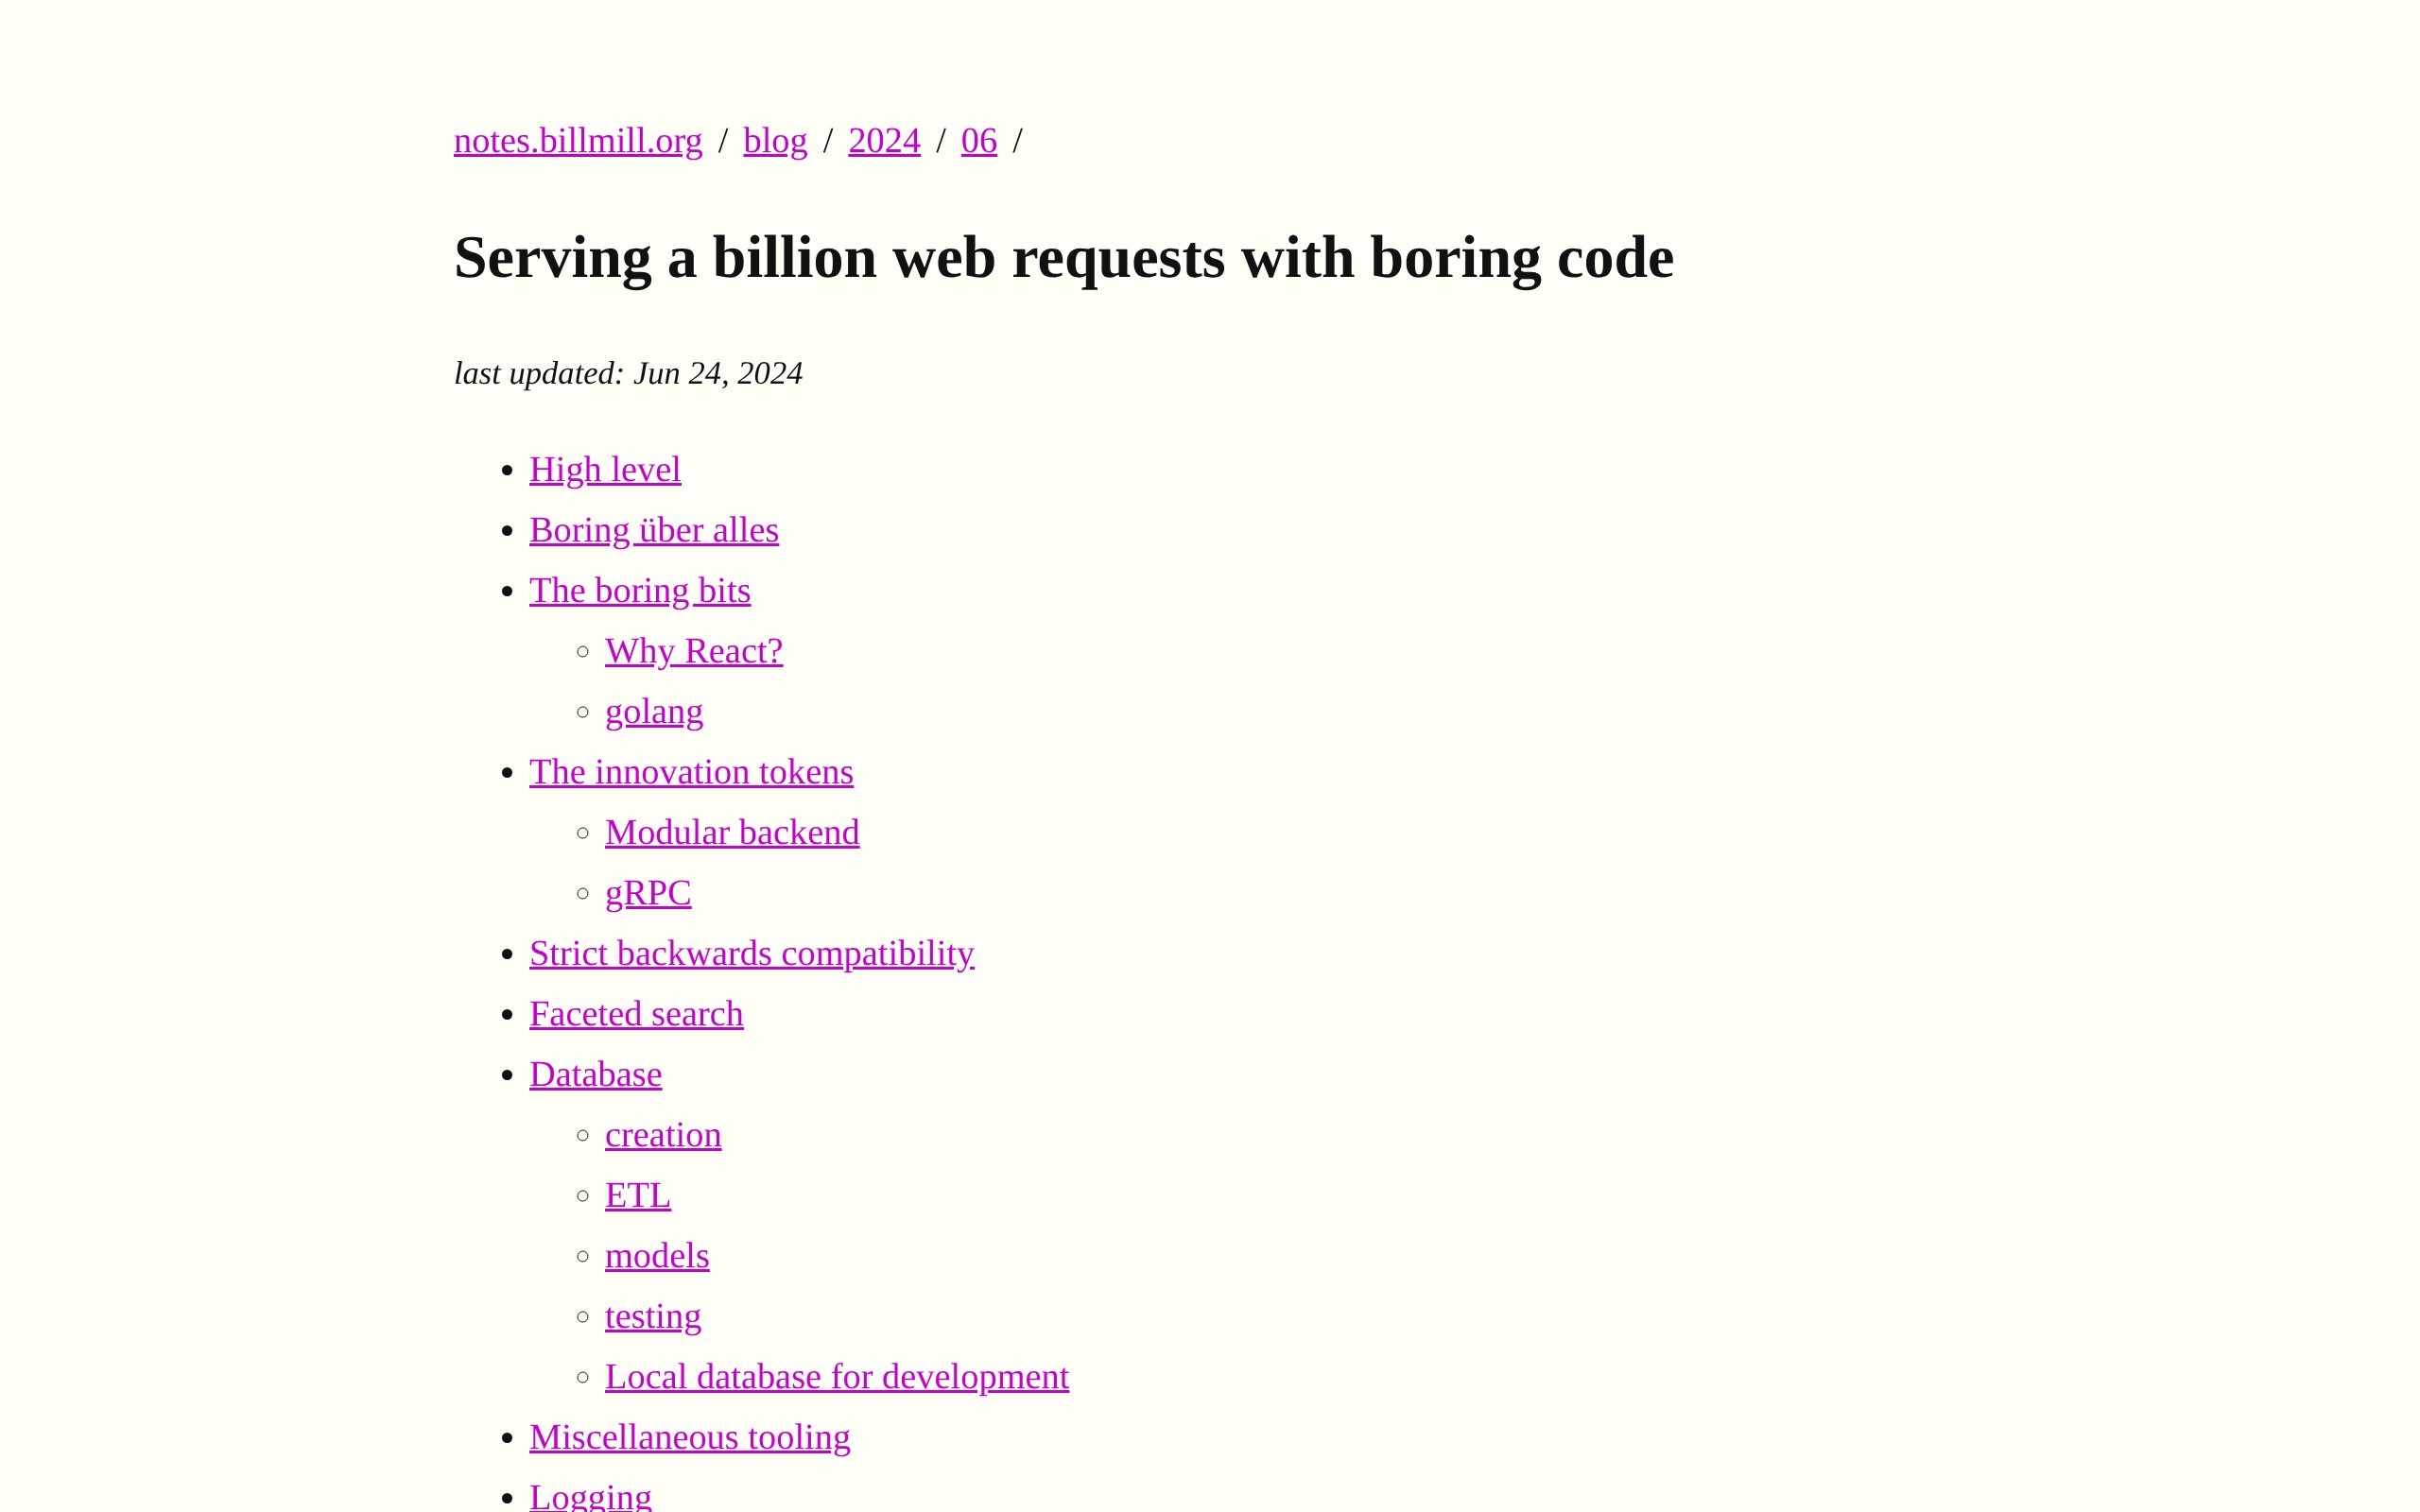The height and width of the screenshot is (1512, 2420).
Task: Jump to the testing subsection
Action: [653, 1317]
